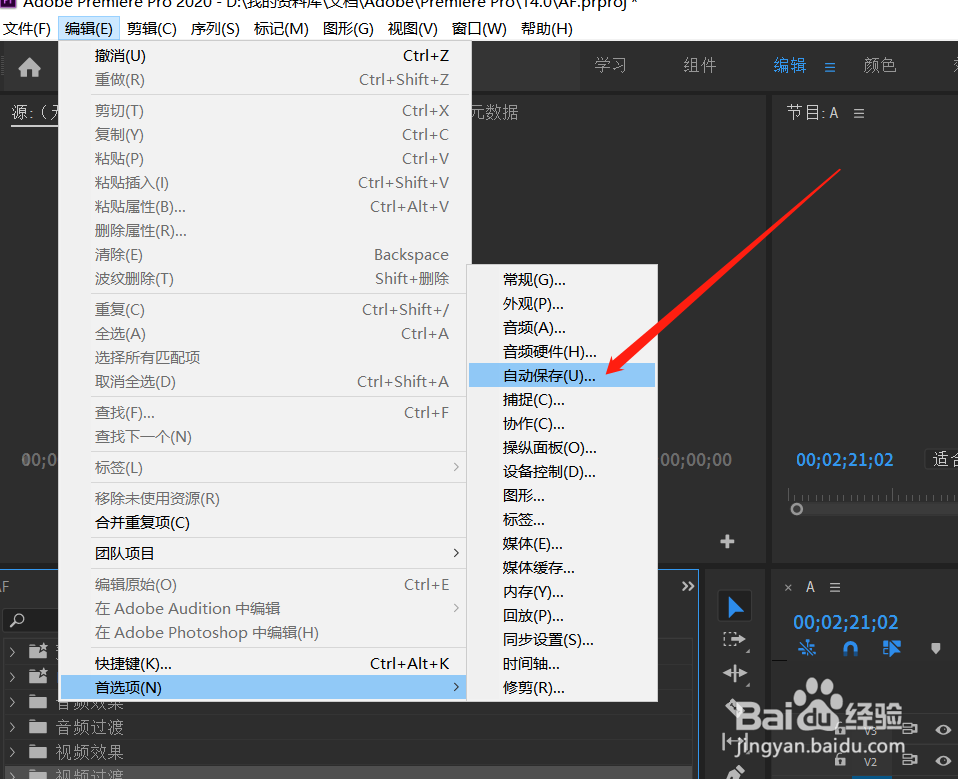Viewport: 958px width, 779px height.
Task: Open the 剪辑(C) menu
Action: coord(152,29)
